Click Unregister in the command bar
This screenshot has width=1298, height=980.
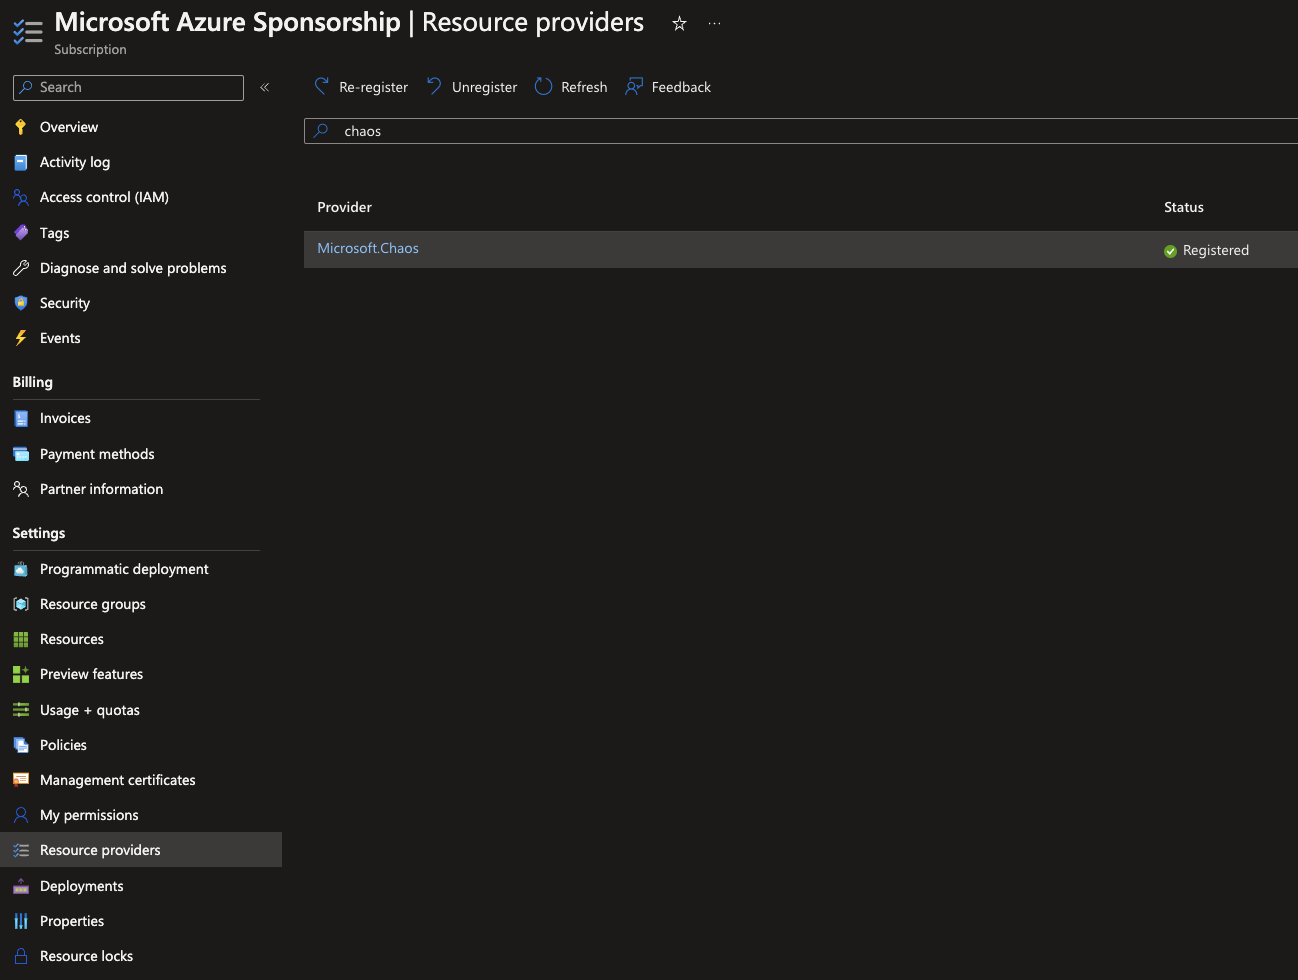(472, 87)
